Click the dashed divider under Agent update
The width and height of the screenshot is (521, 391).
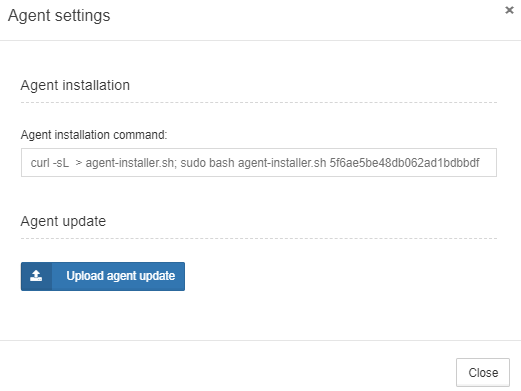tap(259, 239)
